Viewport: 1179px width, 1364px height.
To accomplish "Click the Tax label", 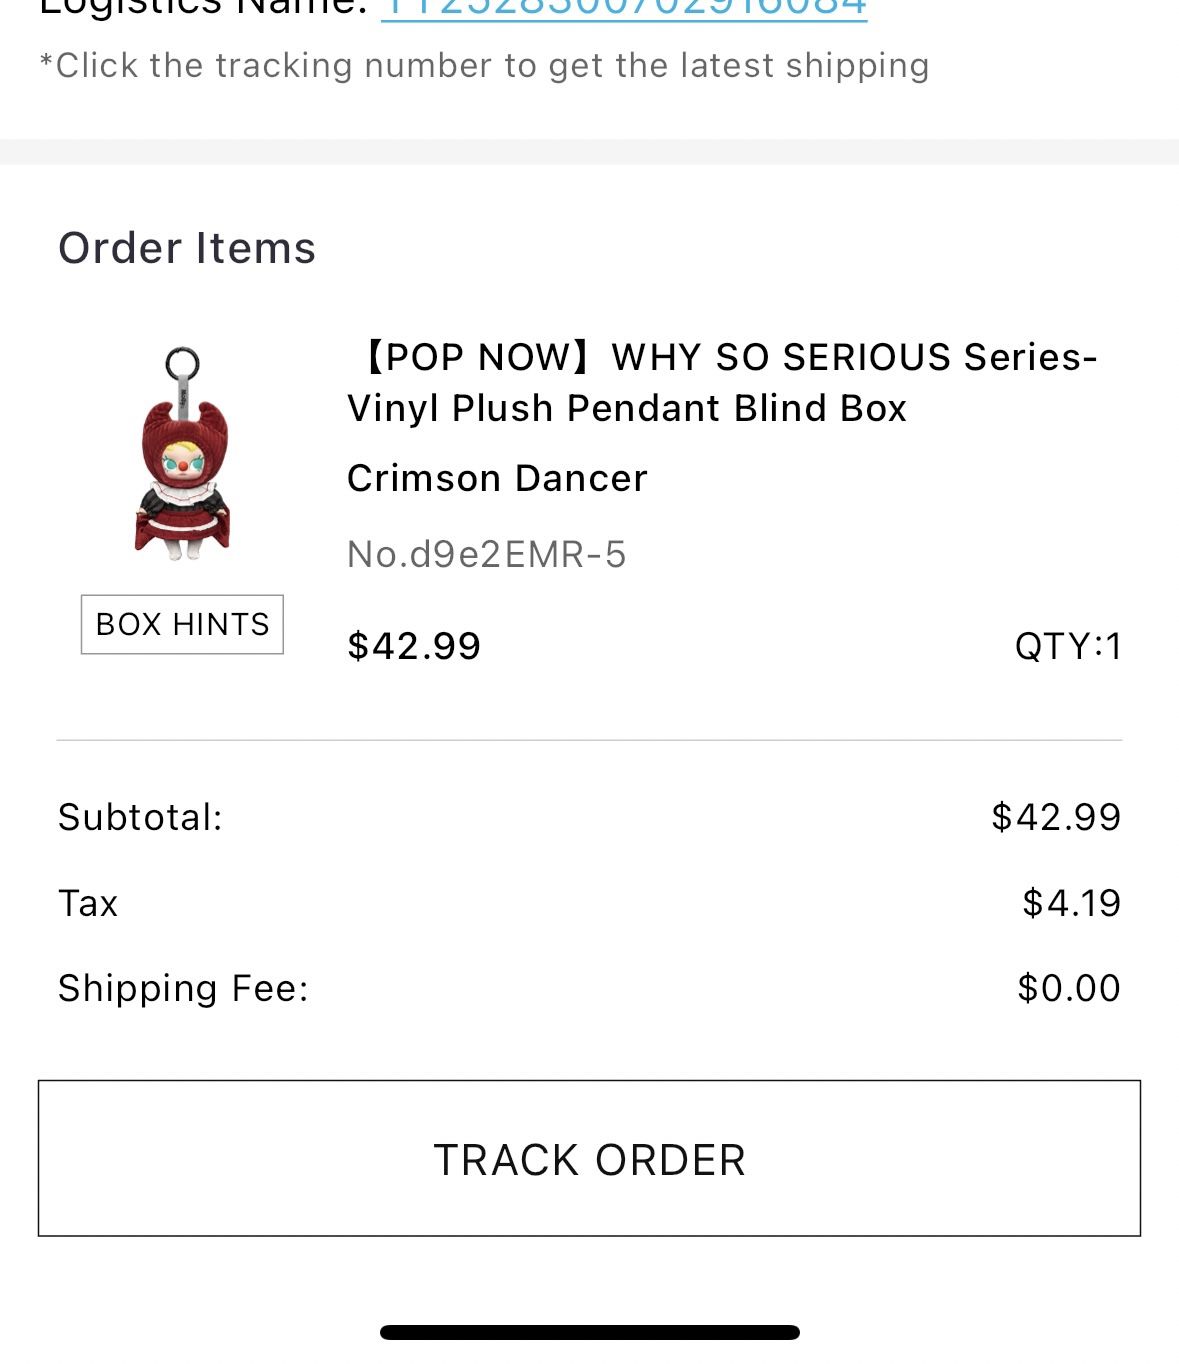I will coord(88,903).
